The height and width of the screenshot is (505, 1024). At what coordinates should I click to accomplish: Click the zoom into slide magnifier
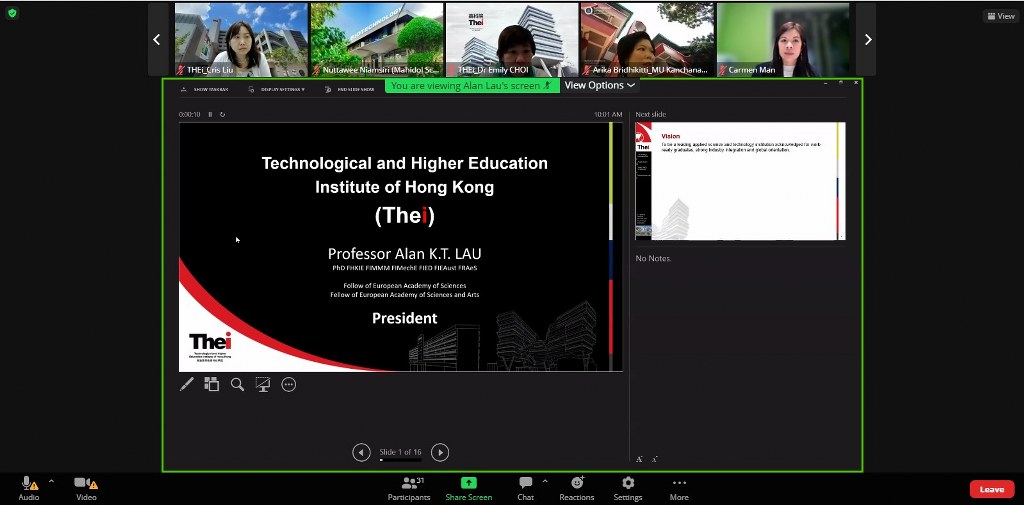pos(237,384)
